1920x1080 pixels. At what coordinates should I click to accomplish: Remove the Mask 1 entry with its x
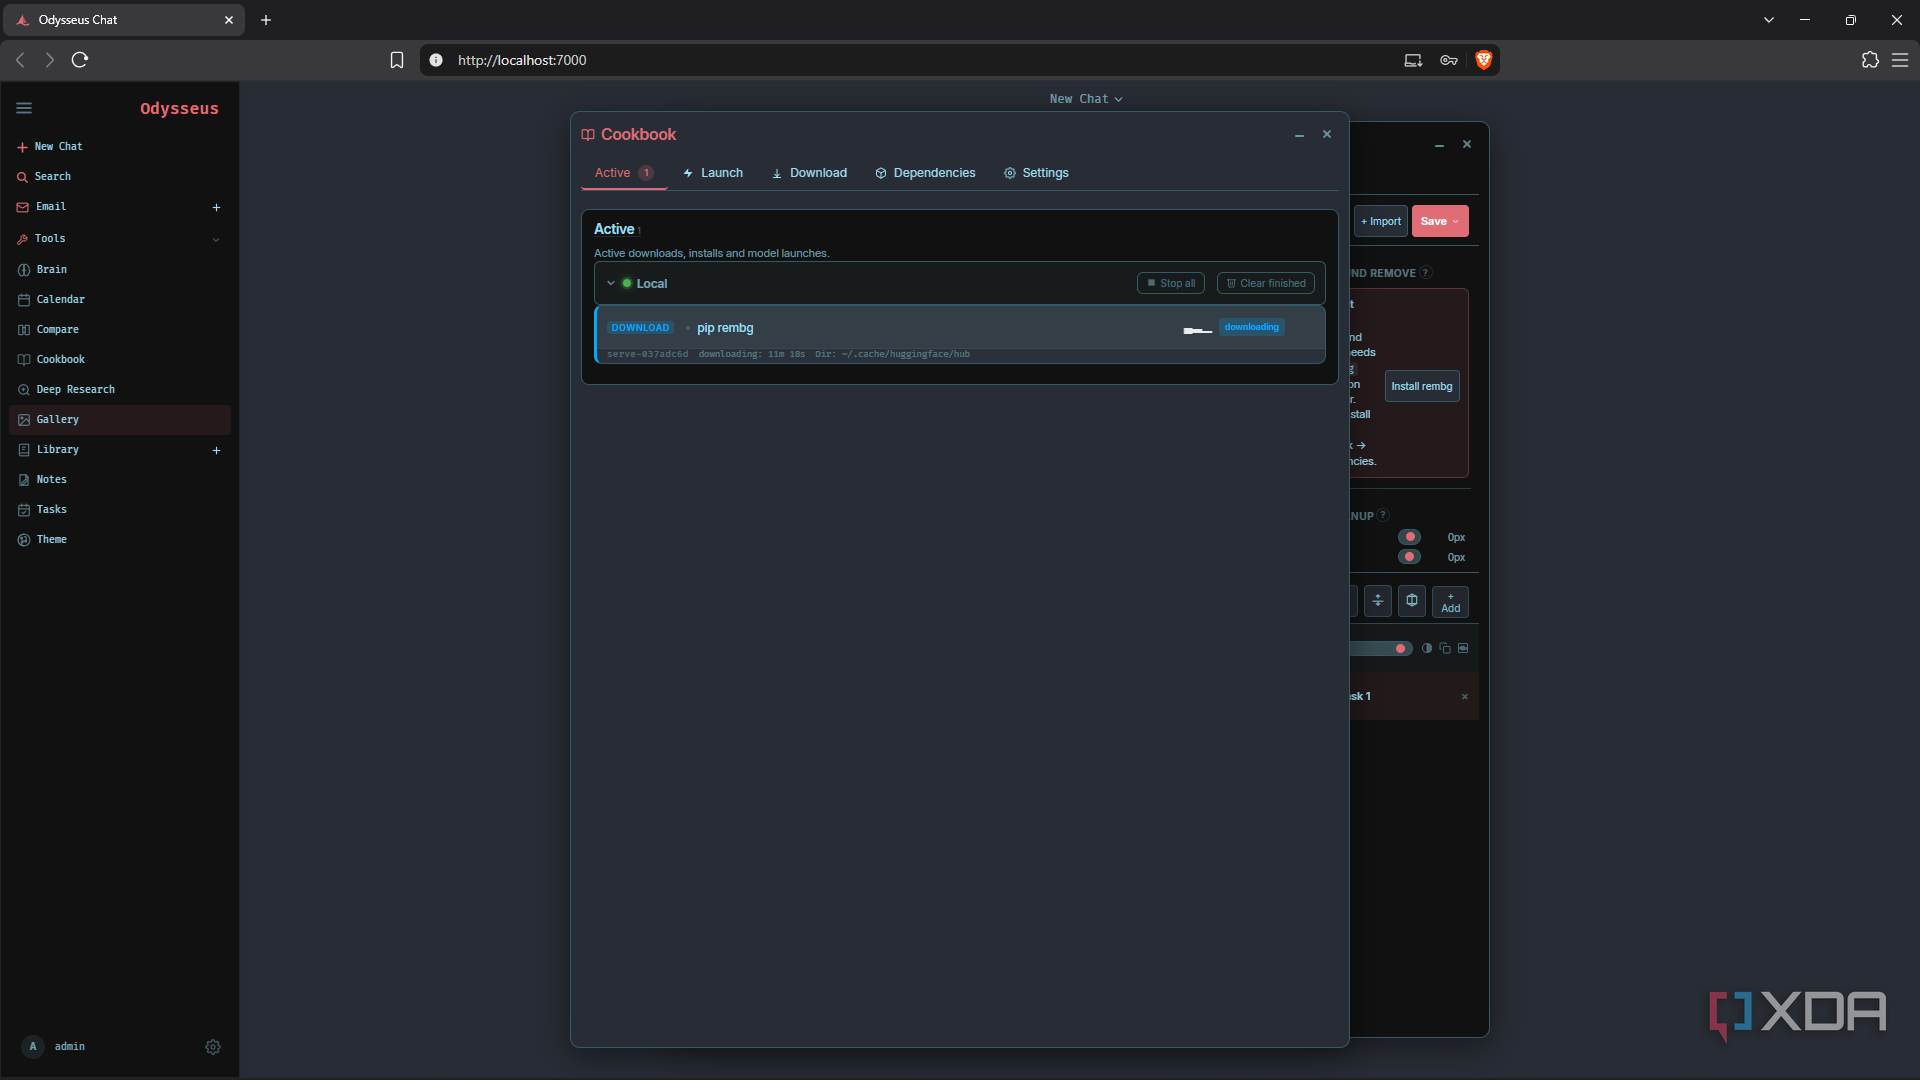(1465, 697)
